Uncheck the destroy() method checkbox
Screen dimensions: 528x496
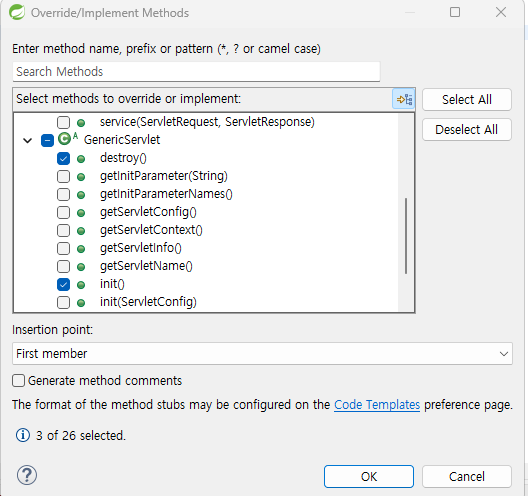pos(63,158)
